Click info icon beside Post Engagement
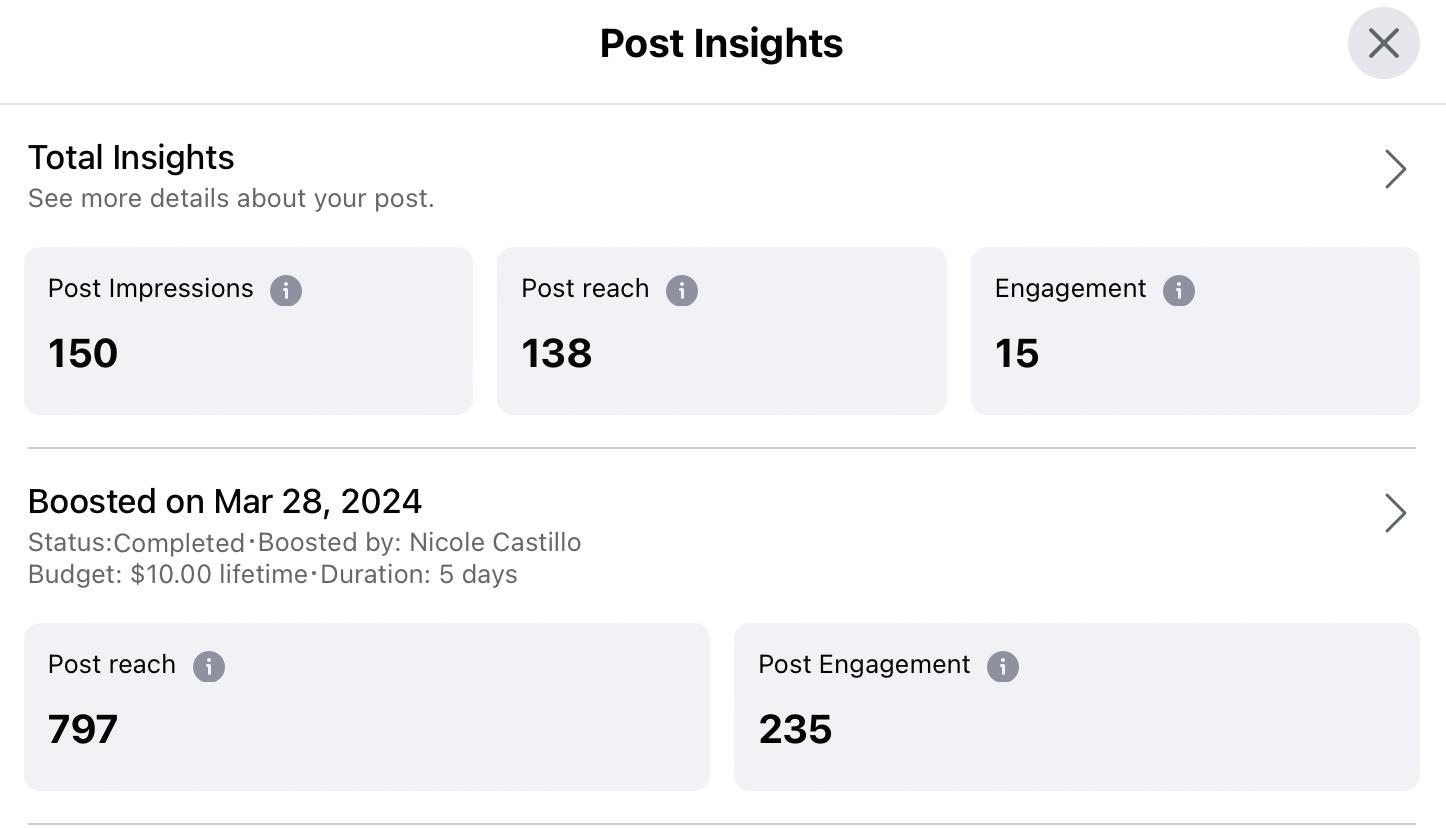1446x828 pixels. pyautogui.click(x=1002, y=666)
